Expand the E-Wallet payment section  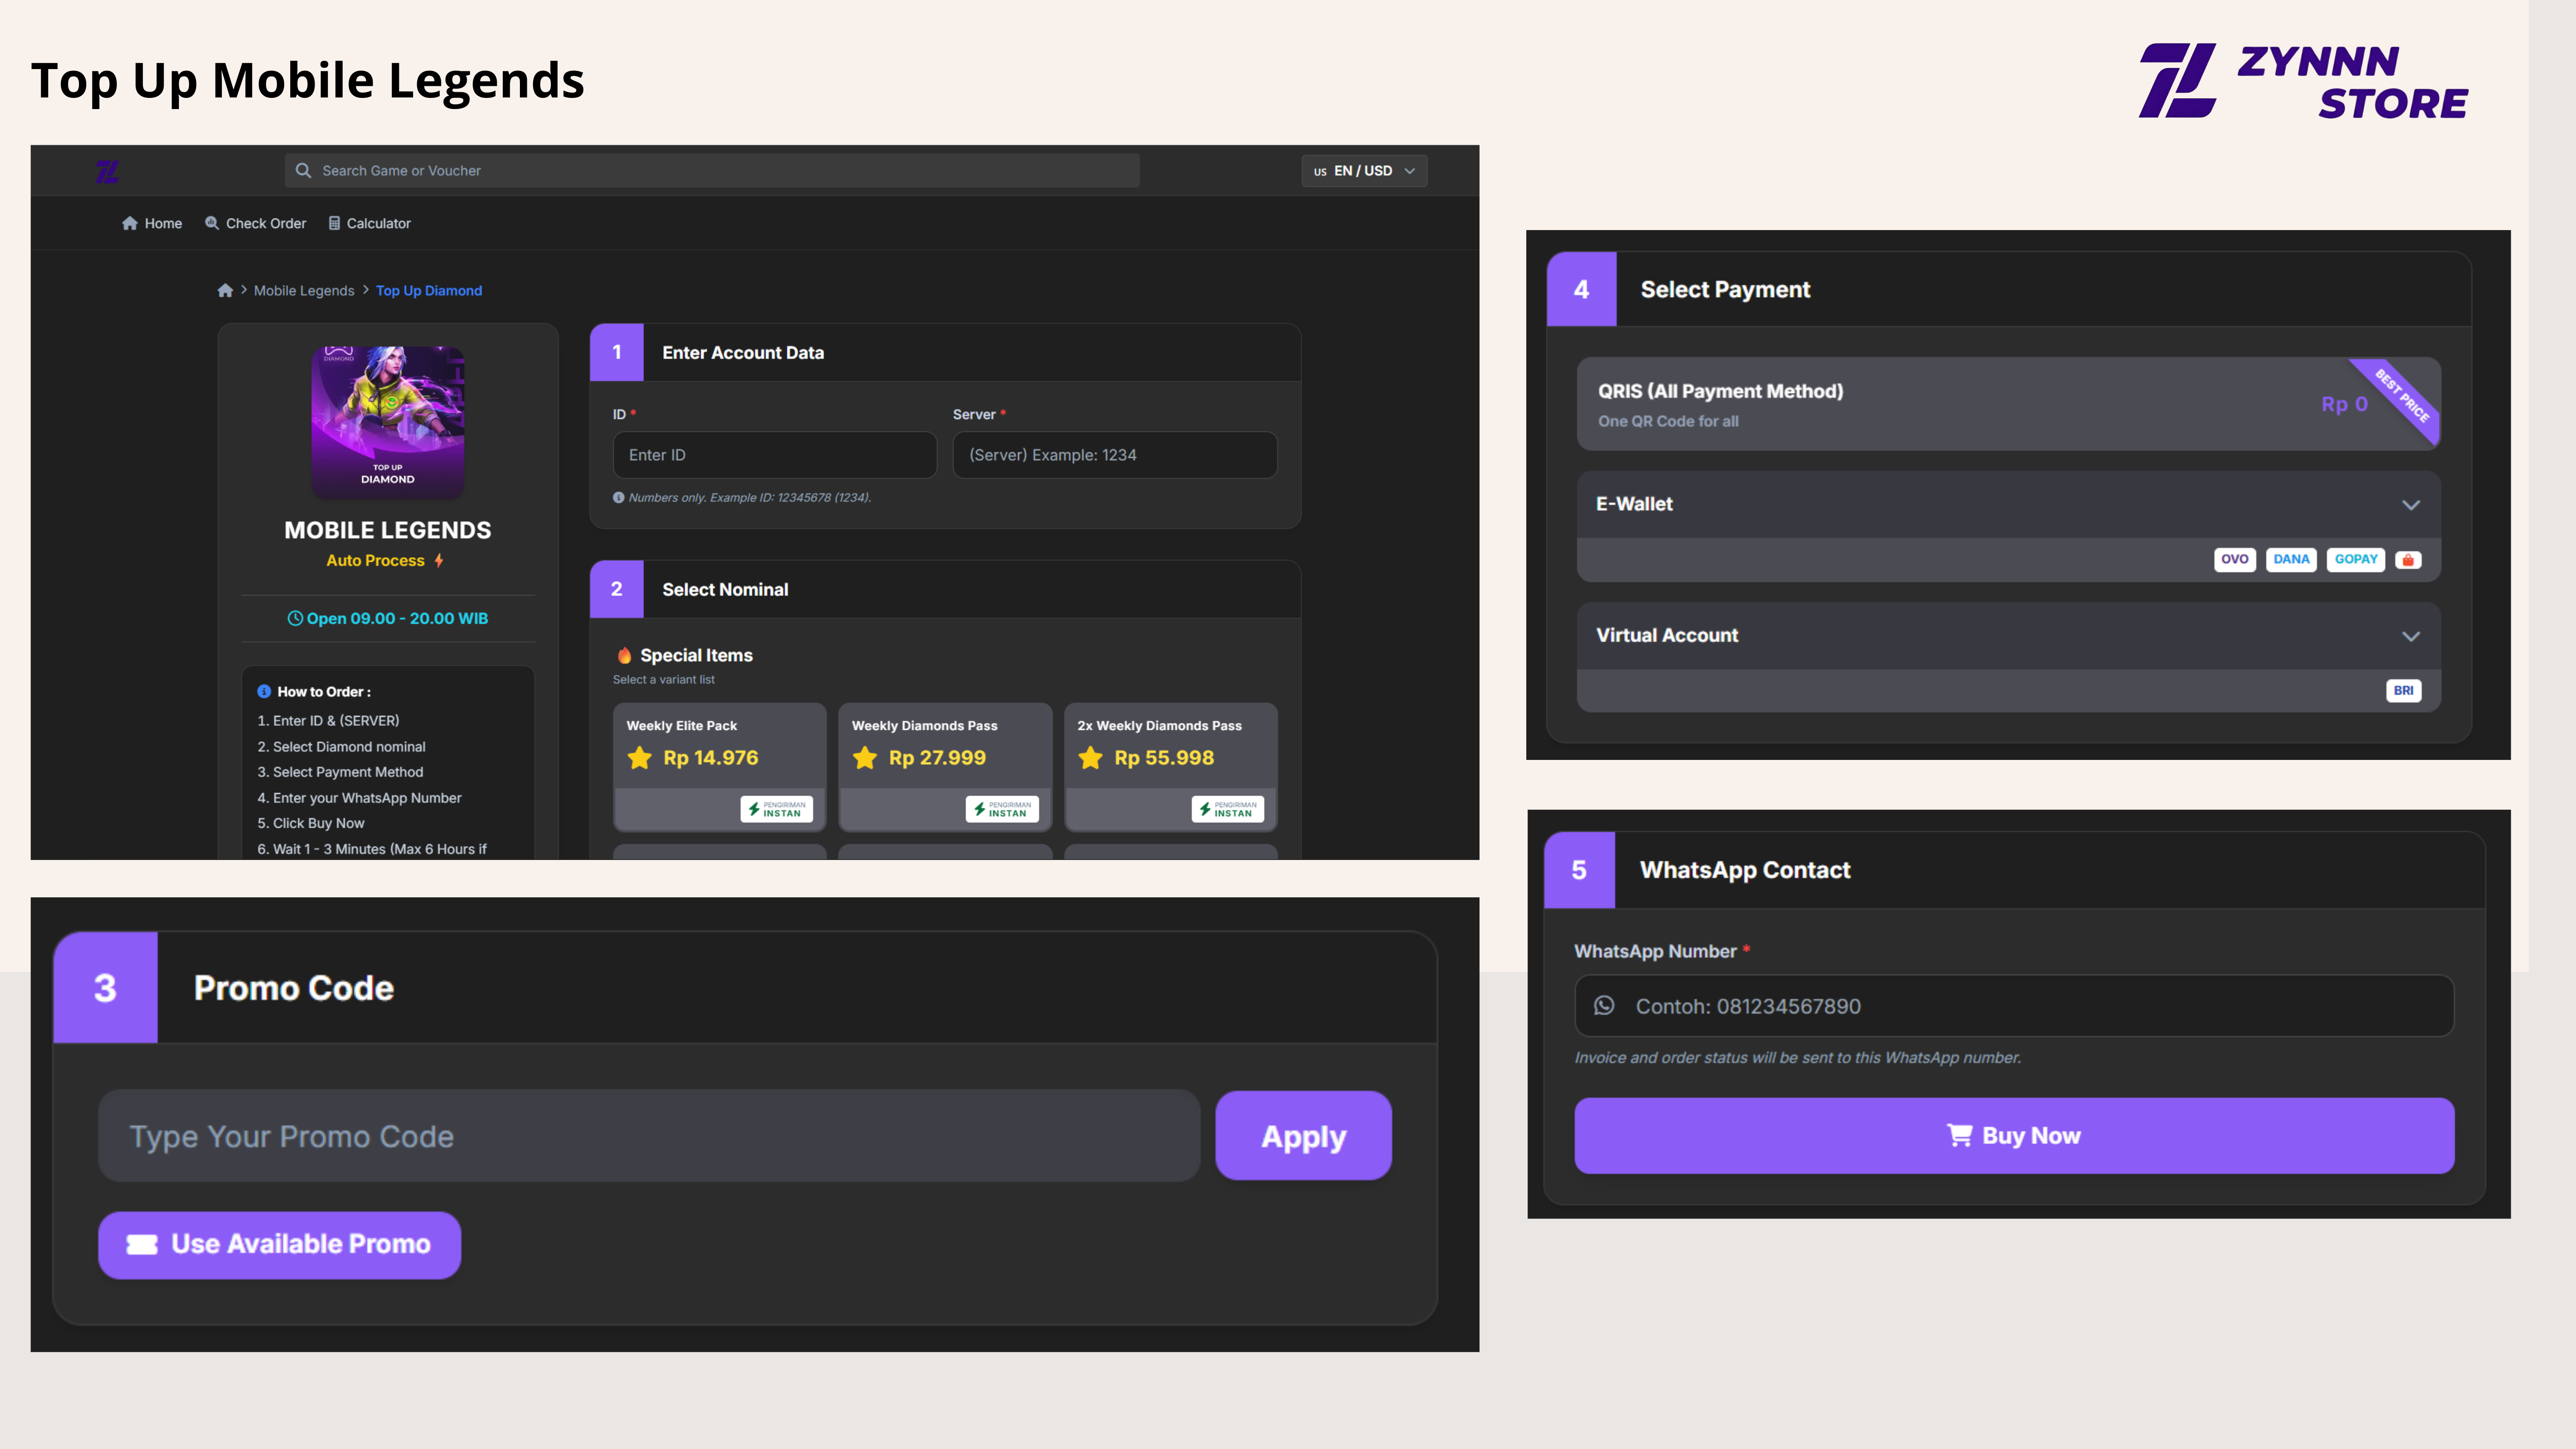[x=2008, y=505]
